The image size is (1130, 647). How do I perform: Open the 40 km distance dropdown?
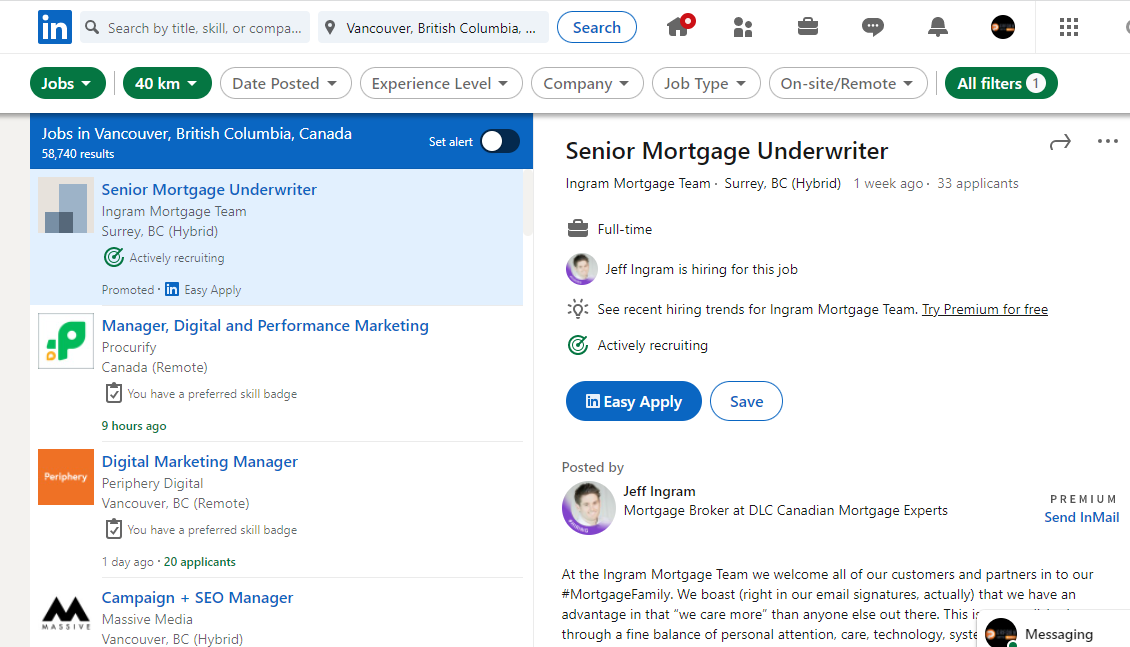167,84
